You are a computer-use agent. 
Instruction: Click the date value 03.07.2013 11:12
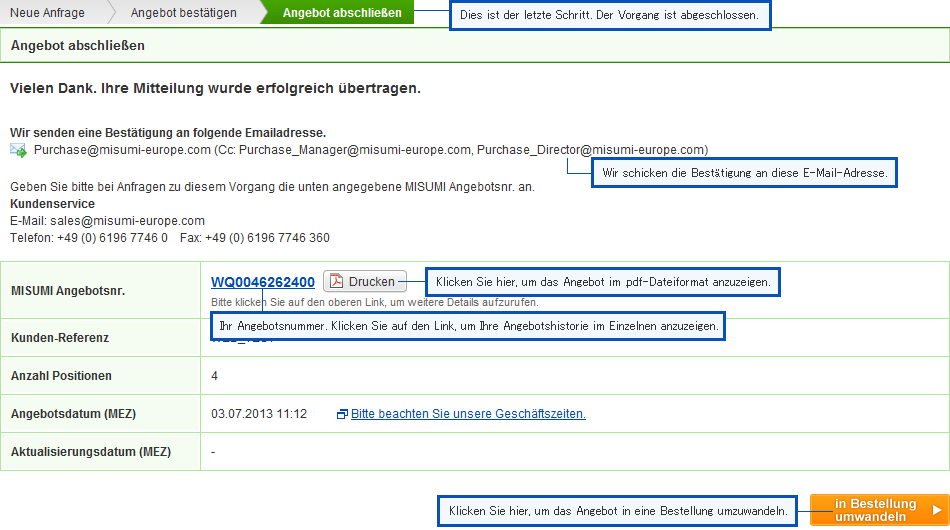(x=259, y=414)
